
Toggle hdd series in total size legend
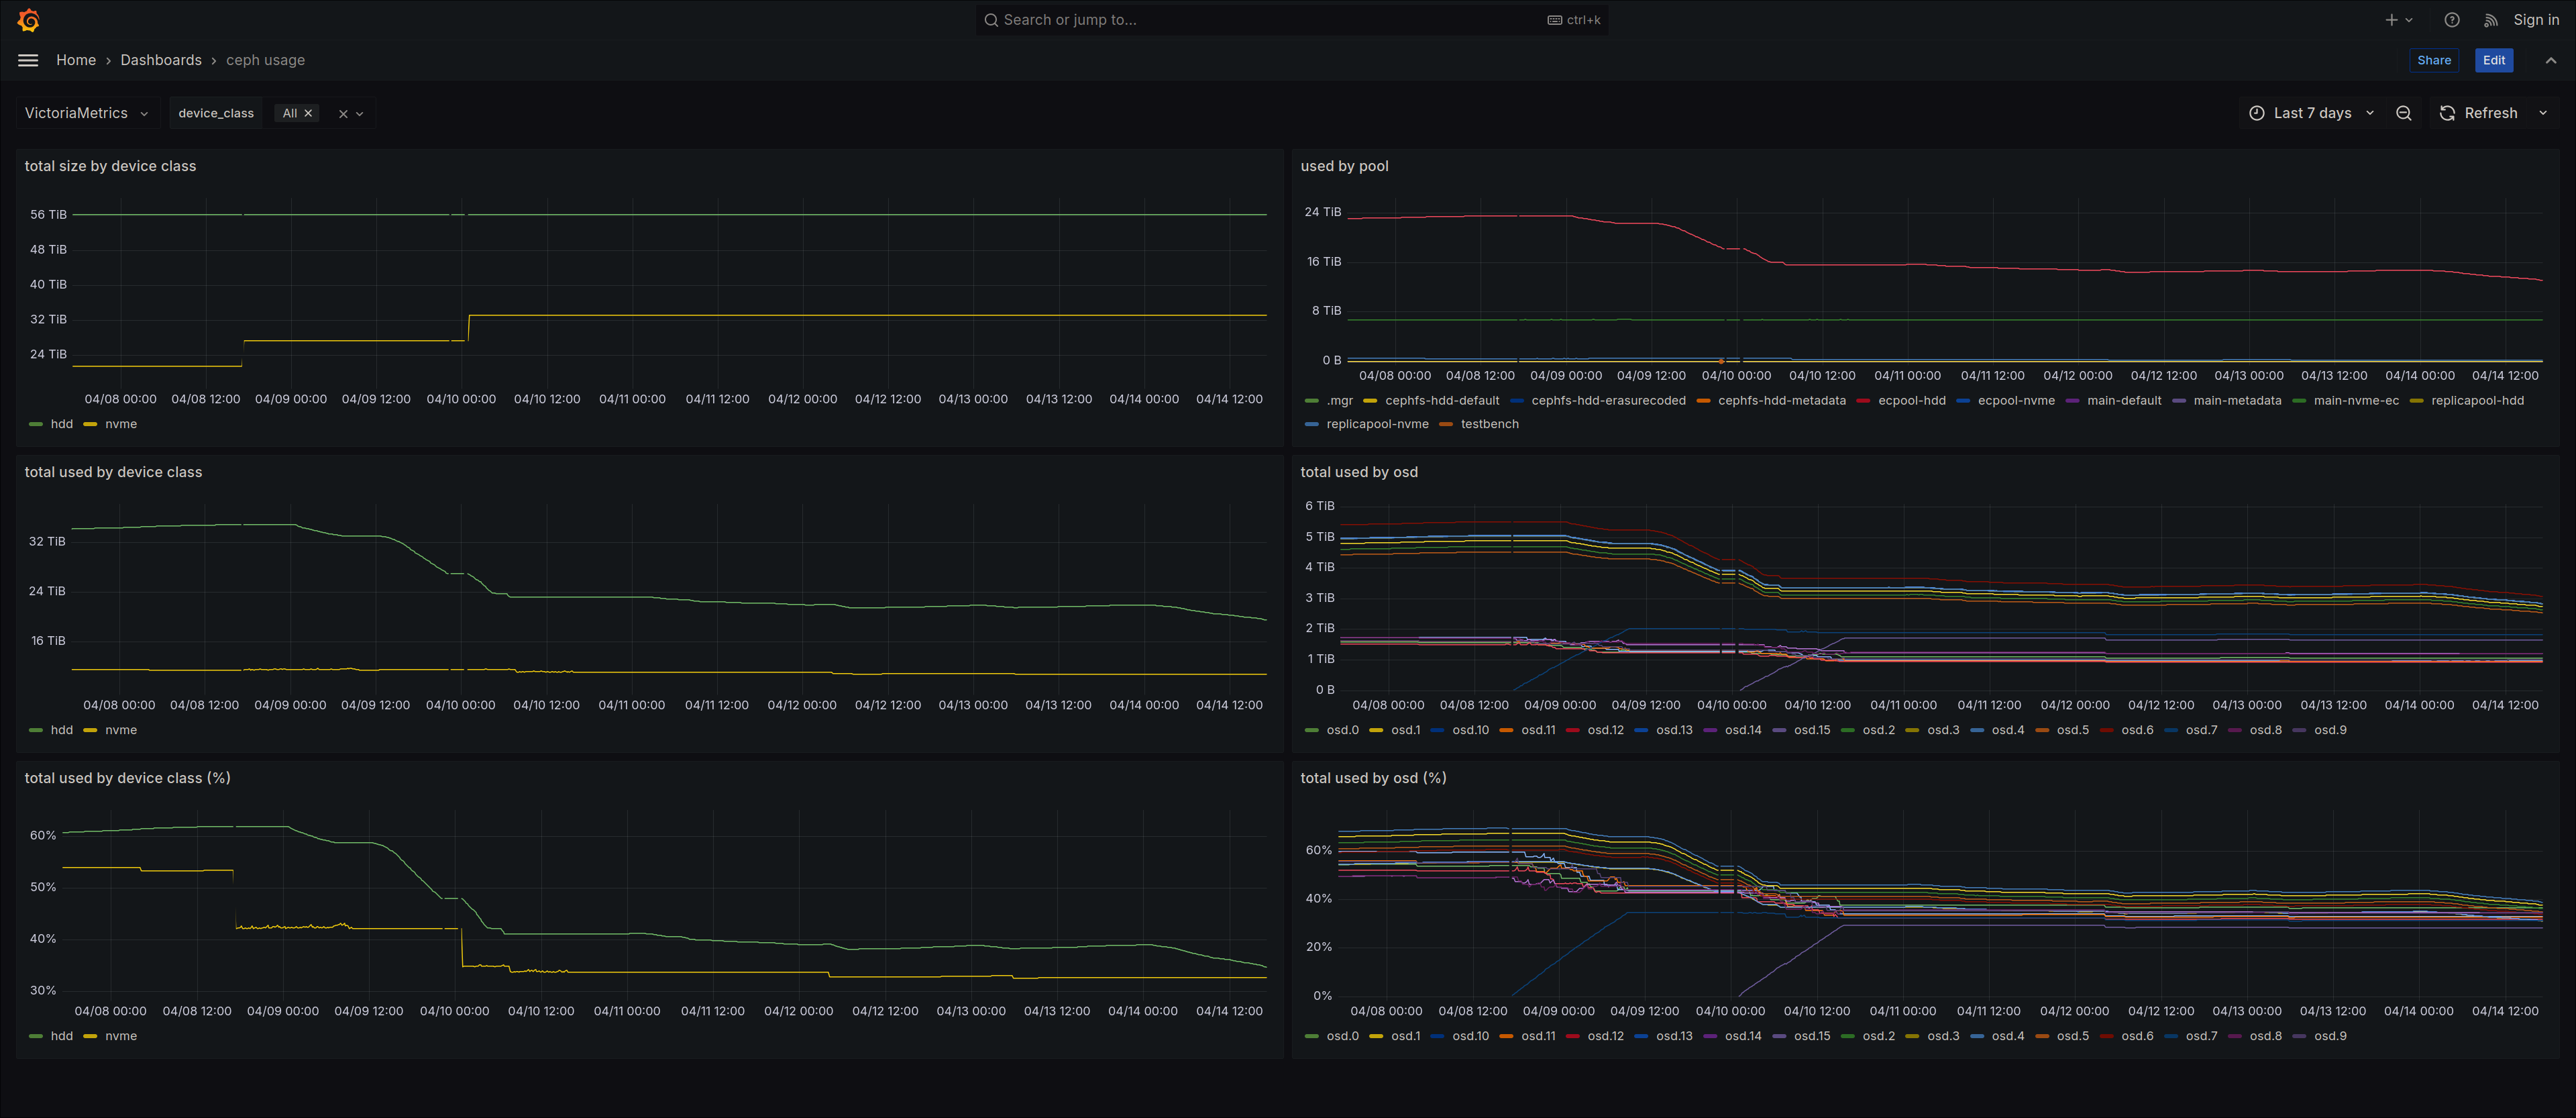51,424
